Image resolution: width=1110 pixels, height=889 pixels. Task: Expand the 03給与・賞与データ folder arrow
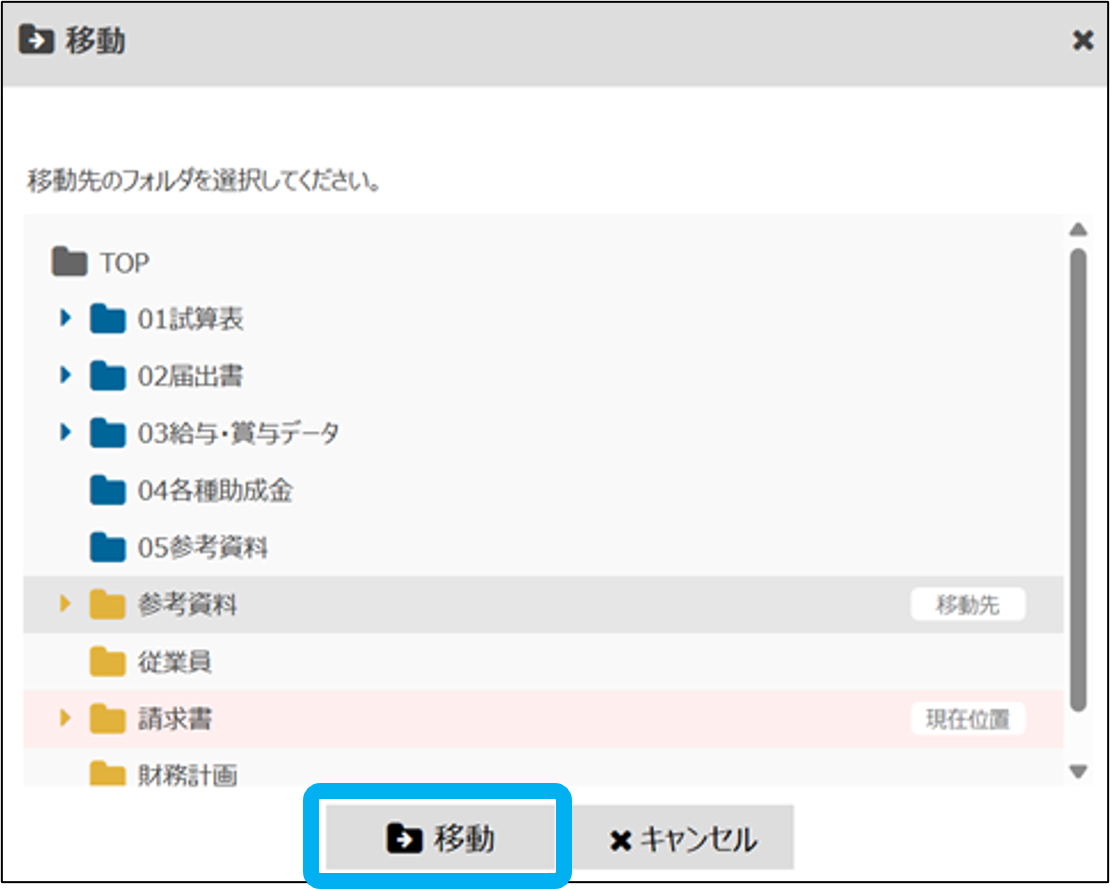(x=66, y=433)
